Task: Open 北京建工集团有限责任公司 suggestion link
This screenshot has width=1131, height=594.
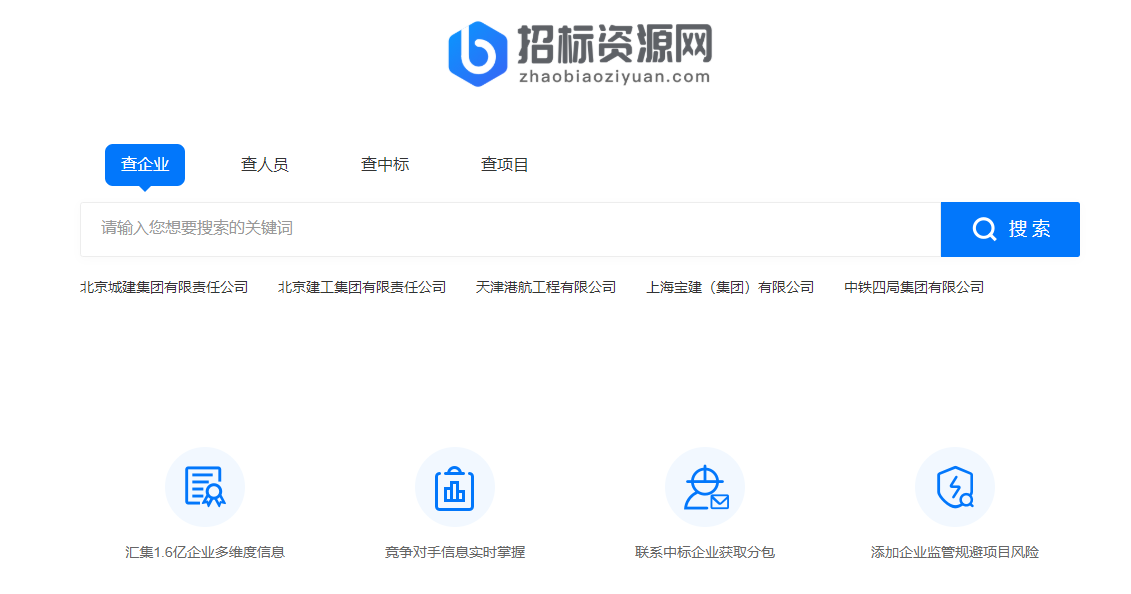Action: tap(362, 288)
